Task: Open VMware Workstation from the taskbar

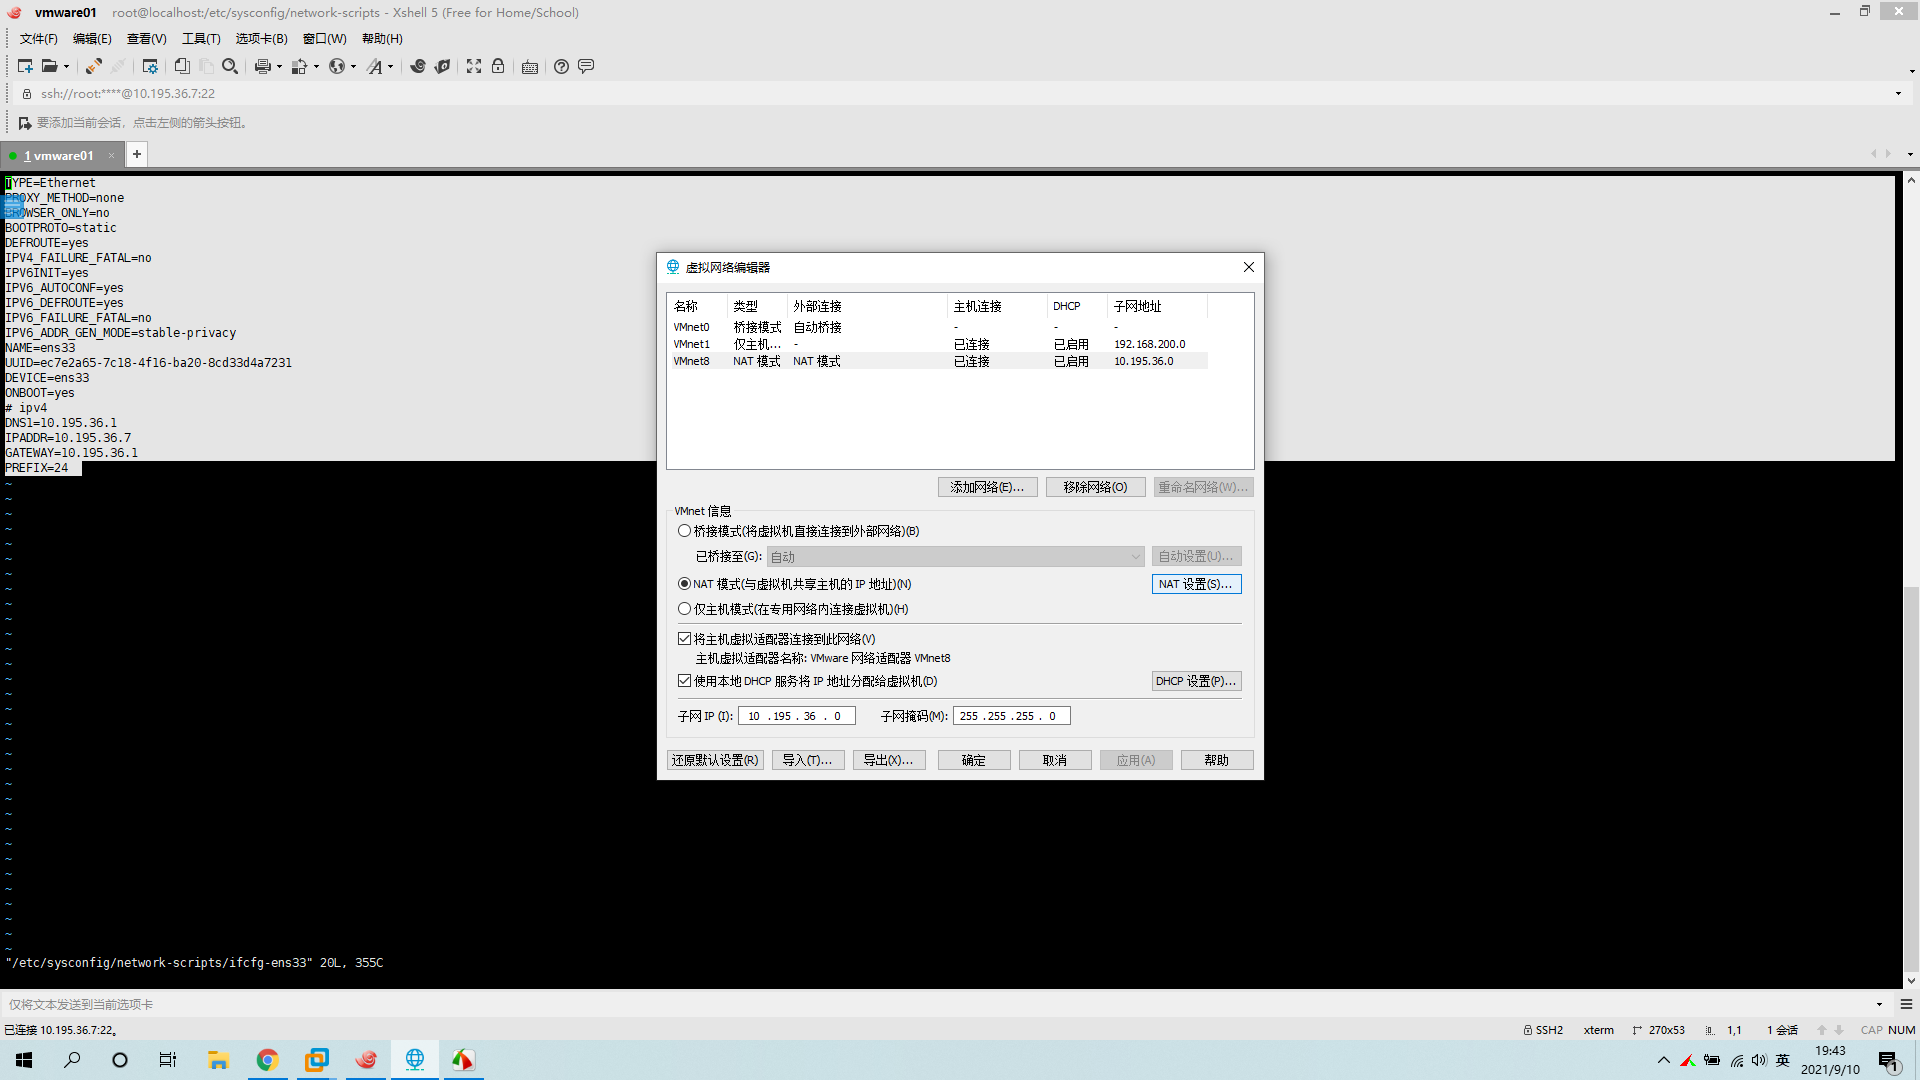Action: tap(316, 1060)
